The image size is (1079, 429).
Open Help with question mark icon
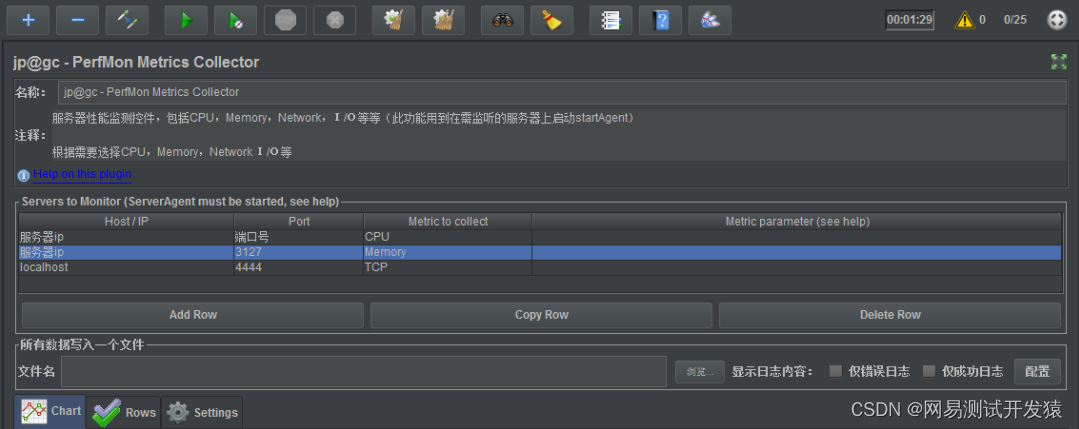click(661, 20)
